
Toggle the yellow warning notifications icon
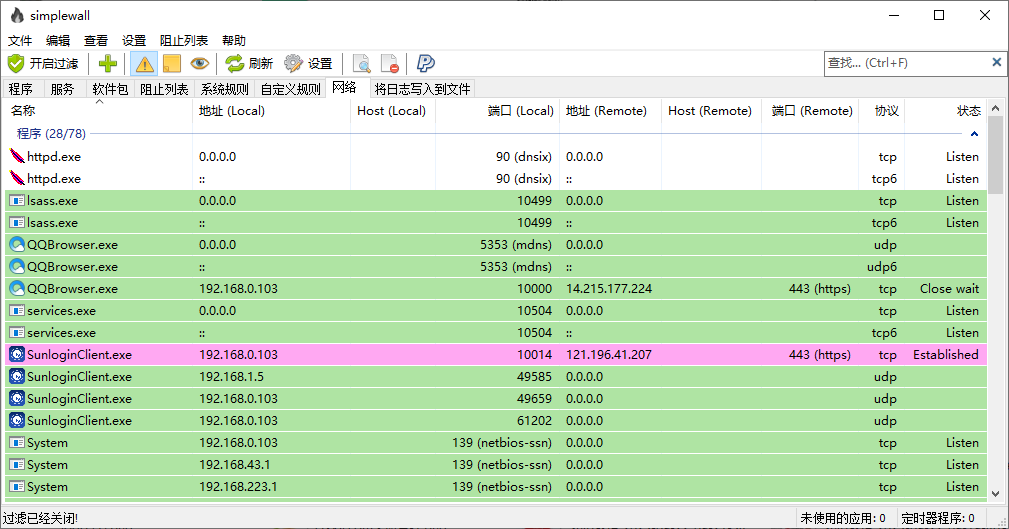pyautogui.click(x=144, y=64)
